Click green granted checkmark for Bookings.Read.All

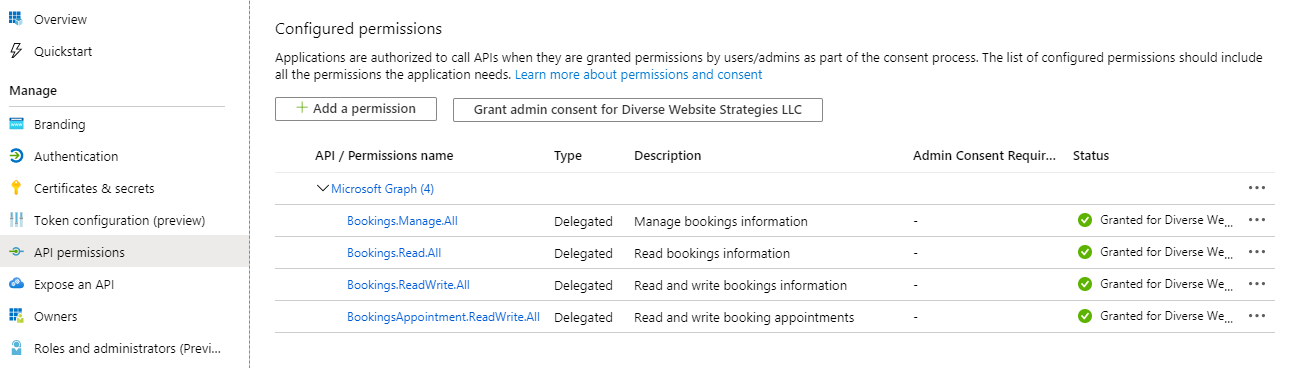coord(1085,252)
